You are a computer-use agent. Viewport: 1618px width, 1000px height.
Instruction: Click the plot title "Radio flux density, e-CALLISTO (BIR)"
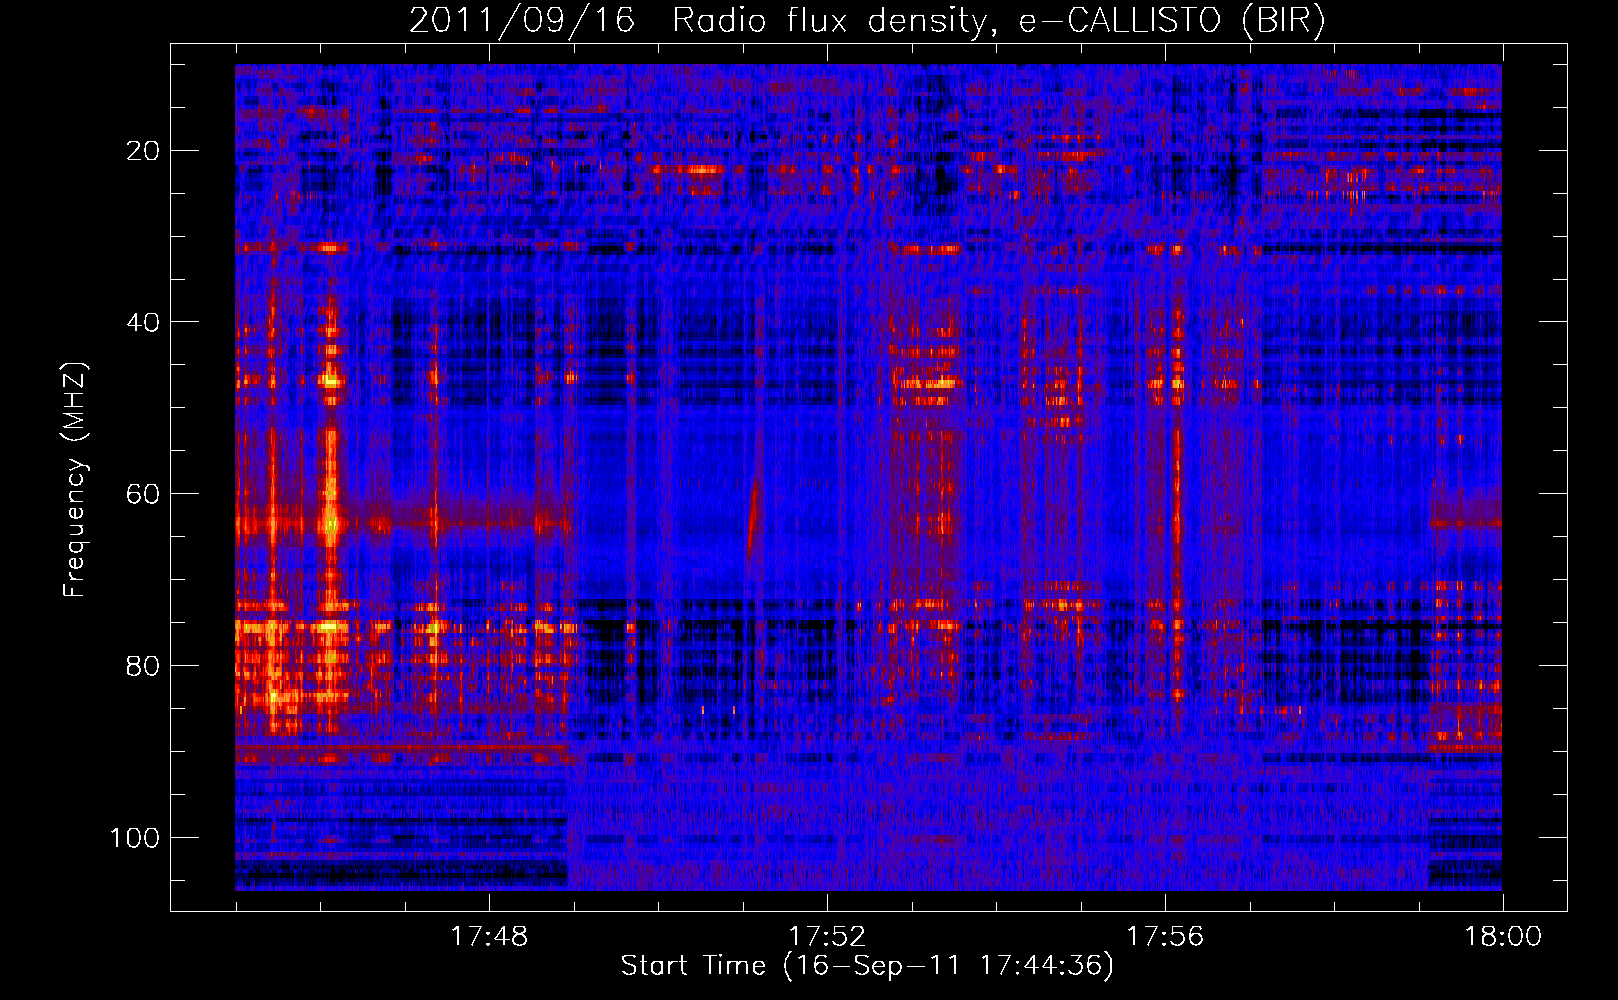pos(999,21)
